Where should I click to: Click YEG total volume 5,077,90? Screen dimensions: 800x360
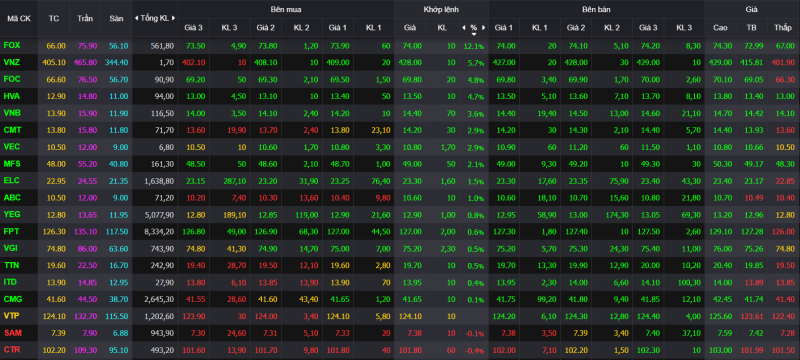(159, 215)
